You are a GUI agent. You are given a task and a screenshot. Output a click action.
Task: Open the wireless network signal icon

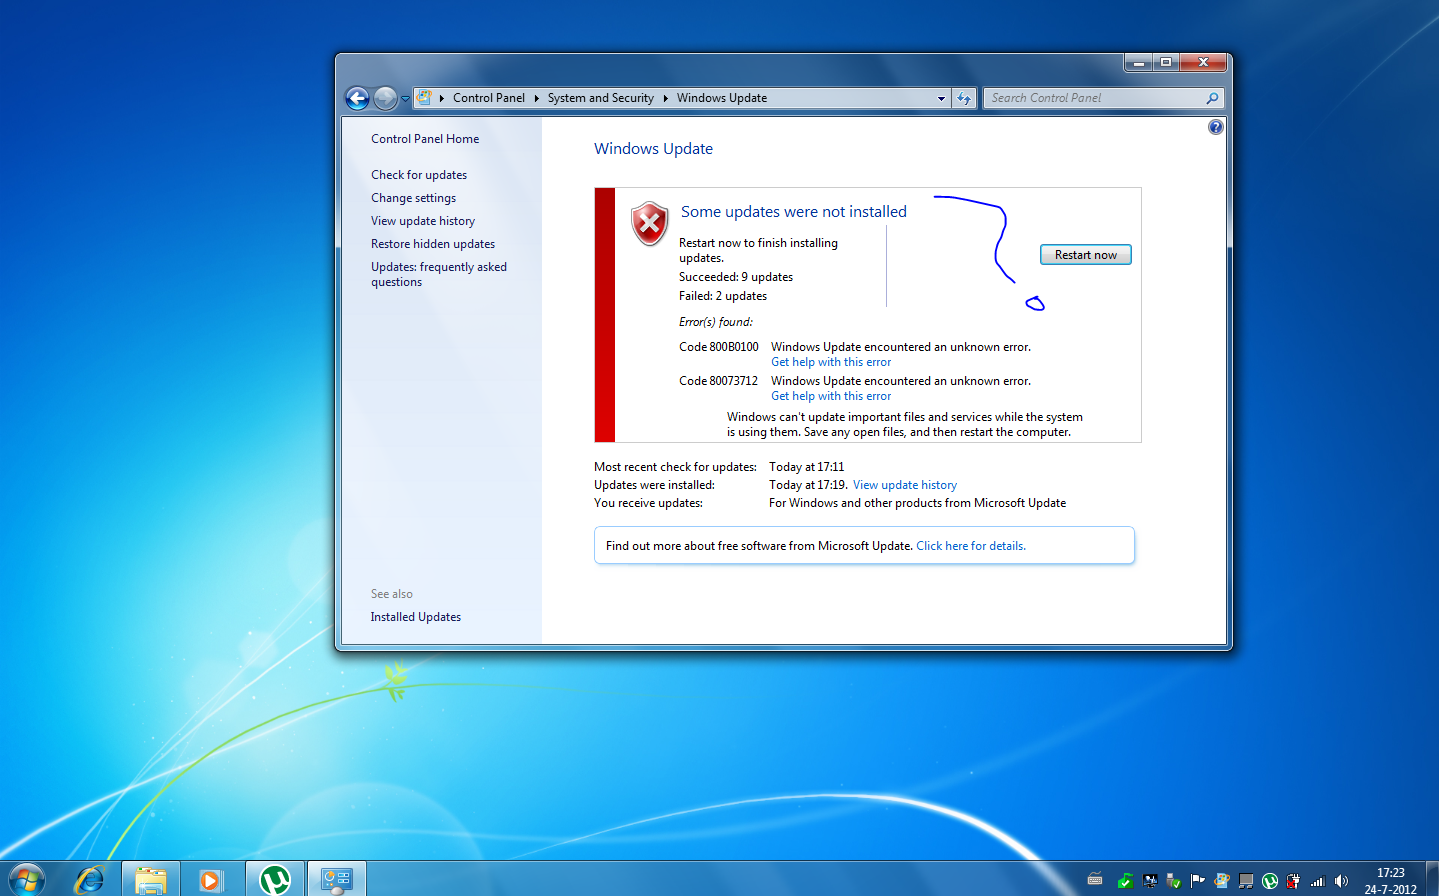1318,881
